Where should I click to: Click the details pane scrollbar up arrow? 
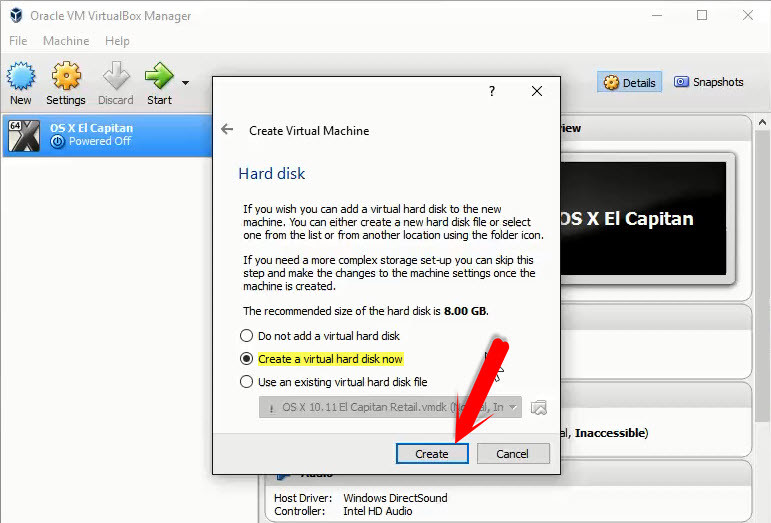(763, 122)
